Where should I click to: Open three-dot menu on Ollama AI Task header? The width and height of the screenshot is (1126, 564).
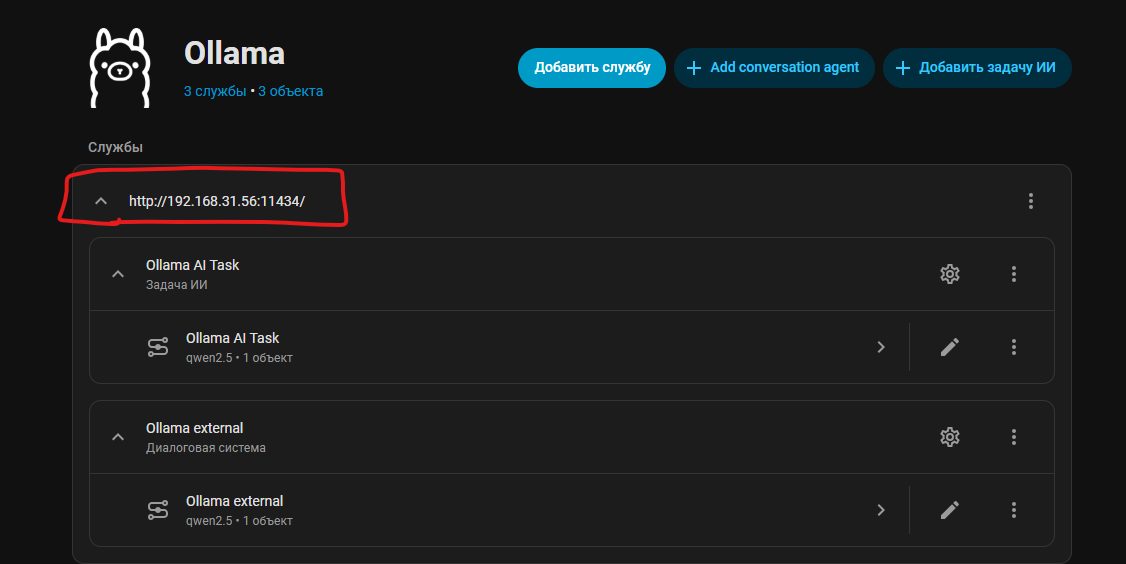point(1013,274)
